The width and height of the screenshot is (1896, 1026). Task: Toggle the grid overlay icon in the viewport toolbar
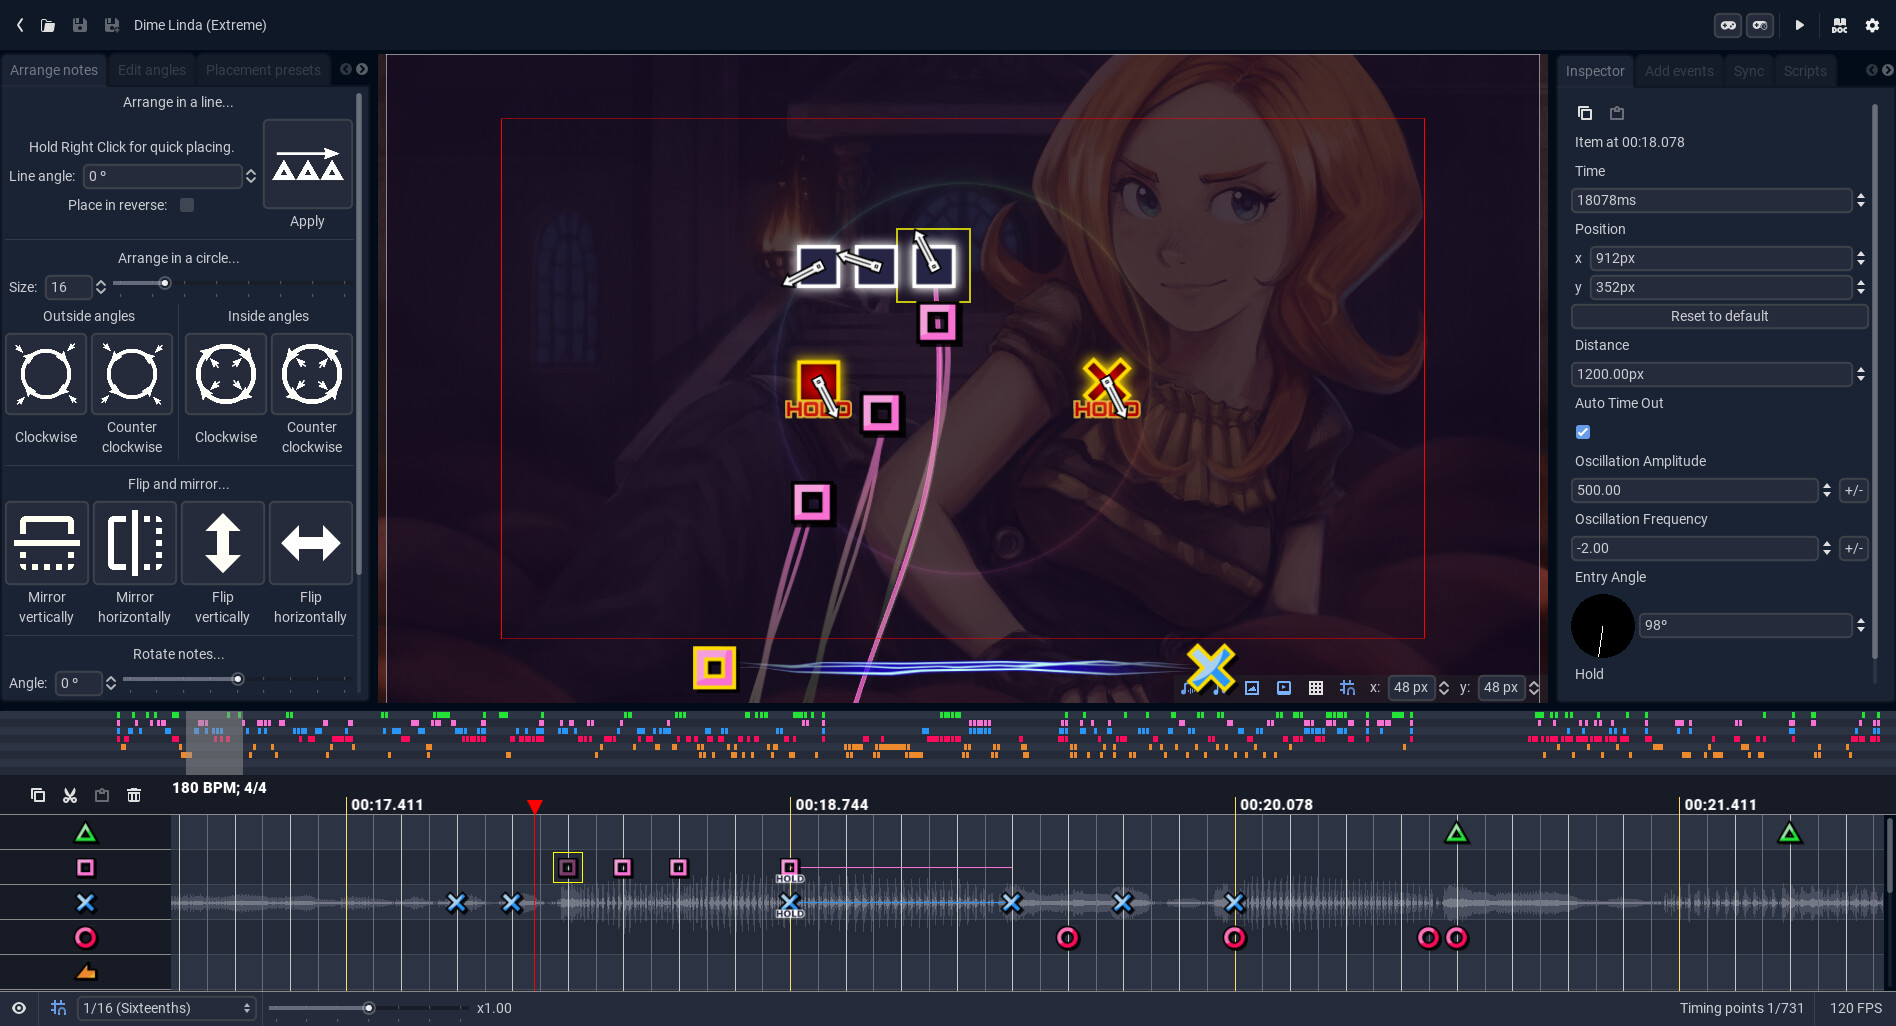coord(1316,688)
